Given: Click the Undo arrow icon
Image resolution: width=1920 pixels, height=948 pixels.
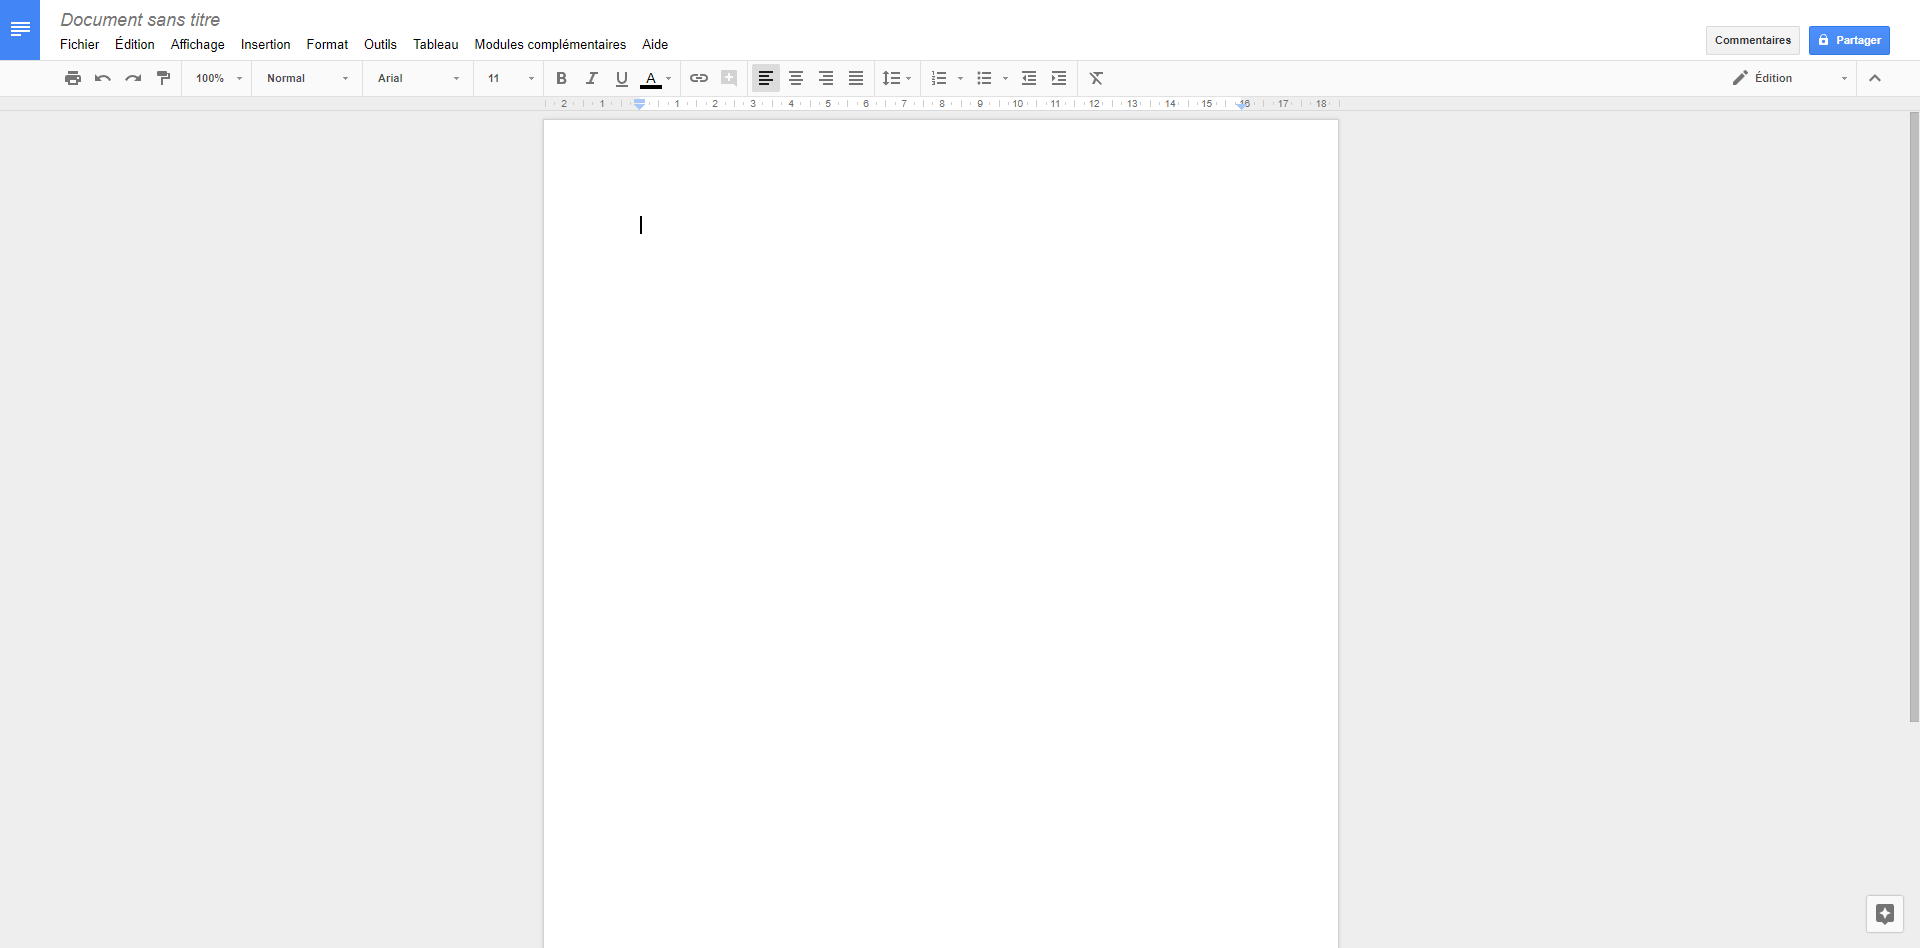Looking at the screenshot, I should point(103,78).
